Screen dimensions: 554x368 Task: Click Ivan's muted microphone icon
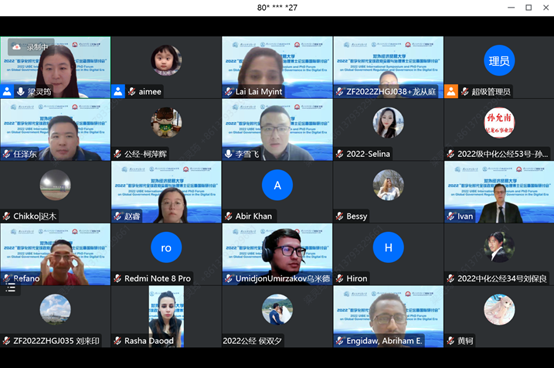[x=450, y=216]
